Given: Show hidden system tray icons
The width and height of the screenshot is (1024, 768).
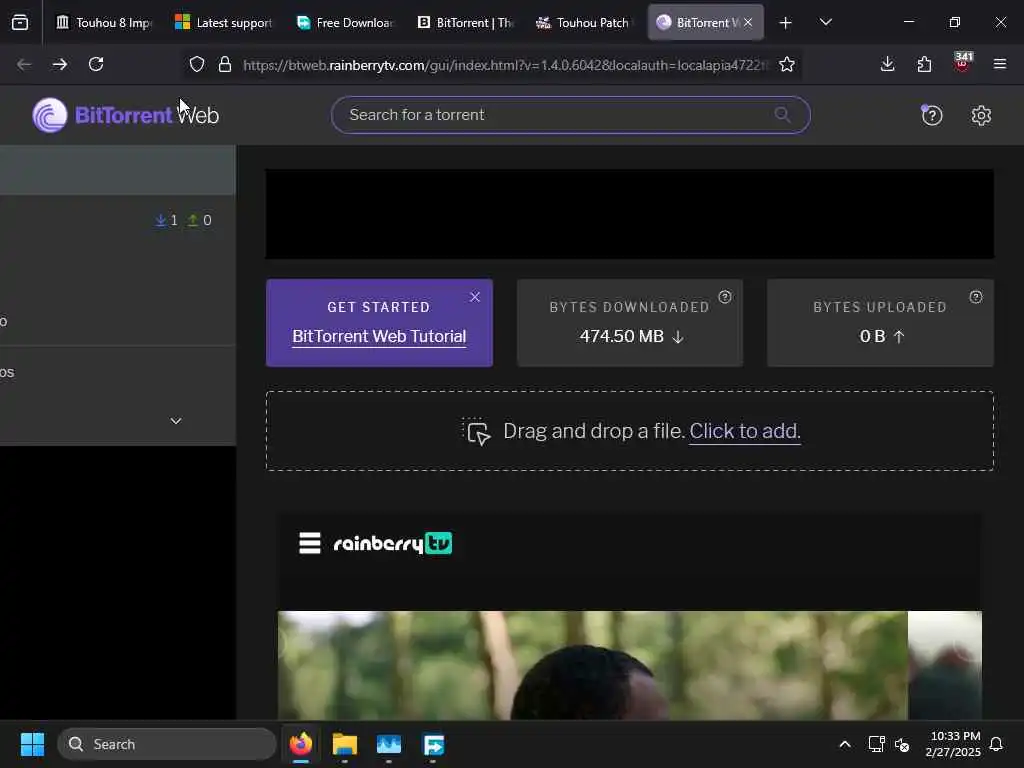Looking at the screenshot, I should (x=844, y=744).
